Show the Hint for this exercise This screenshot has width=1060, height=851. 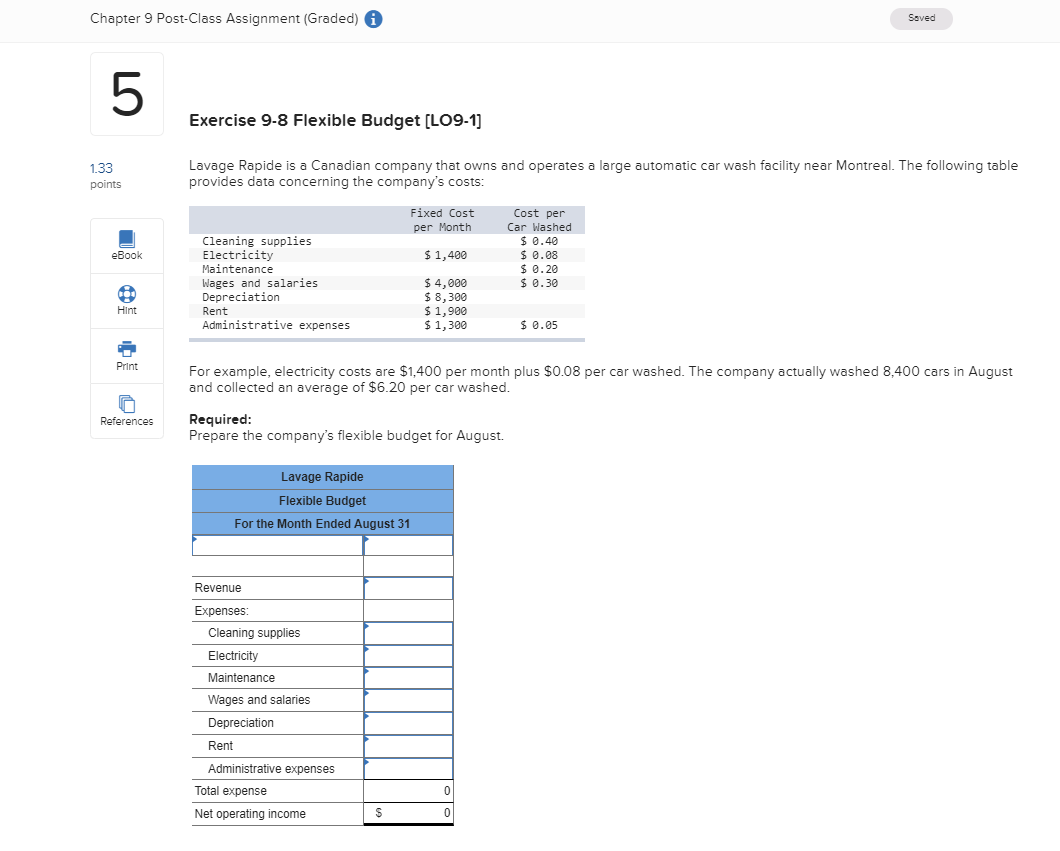(x=126, y=301)
